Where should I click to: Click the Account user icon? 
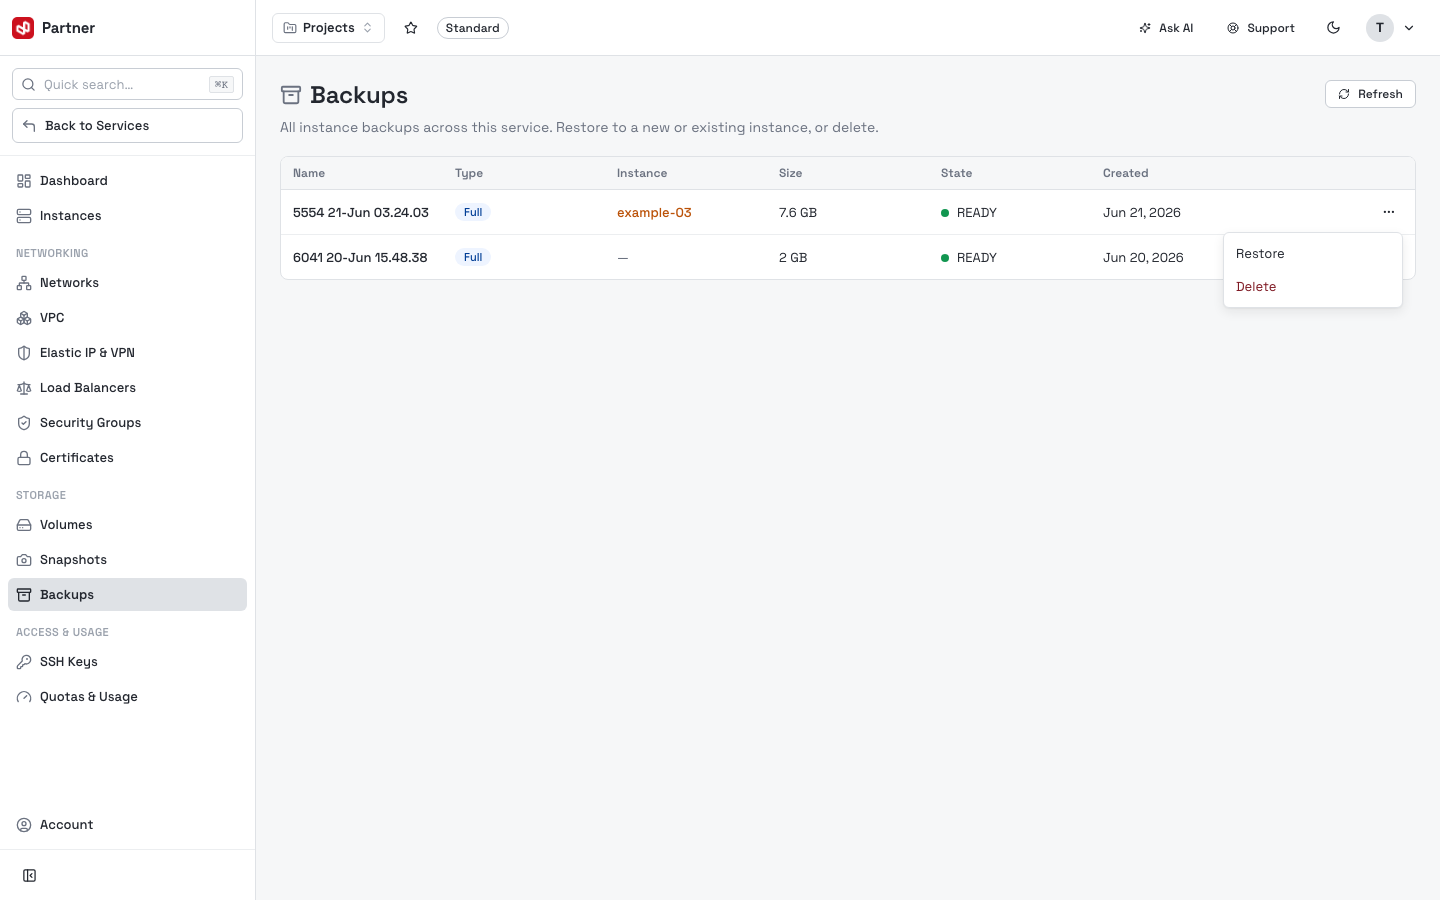tap(24, 825)
